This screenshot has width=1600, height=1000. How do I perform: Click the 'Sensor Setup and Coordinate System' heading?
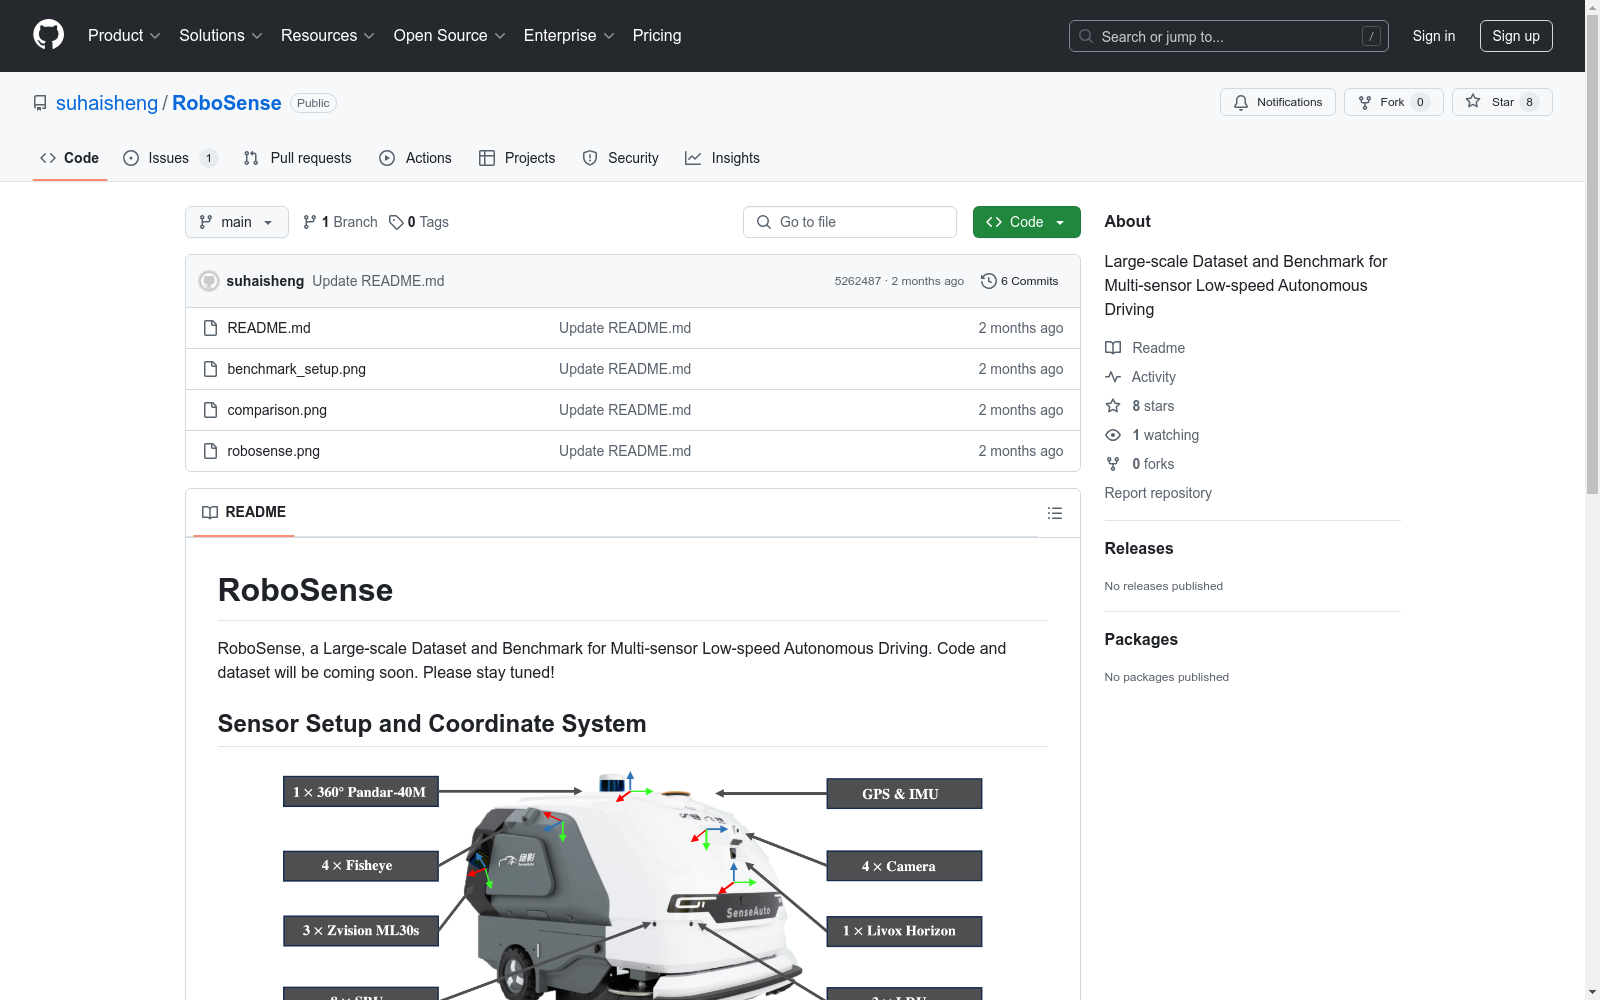tap(432, 724)
